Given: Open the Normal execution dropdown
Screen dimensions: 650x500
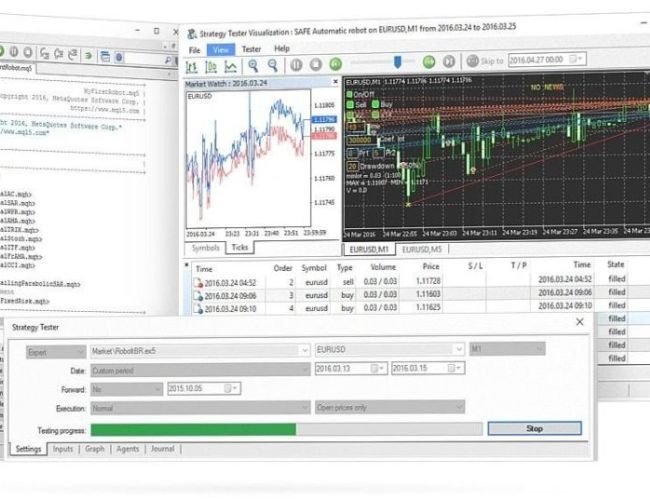Looking at the screenshot, I should pos(200,408).
